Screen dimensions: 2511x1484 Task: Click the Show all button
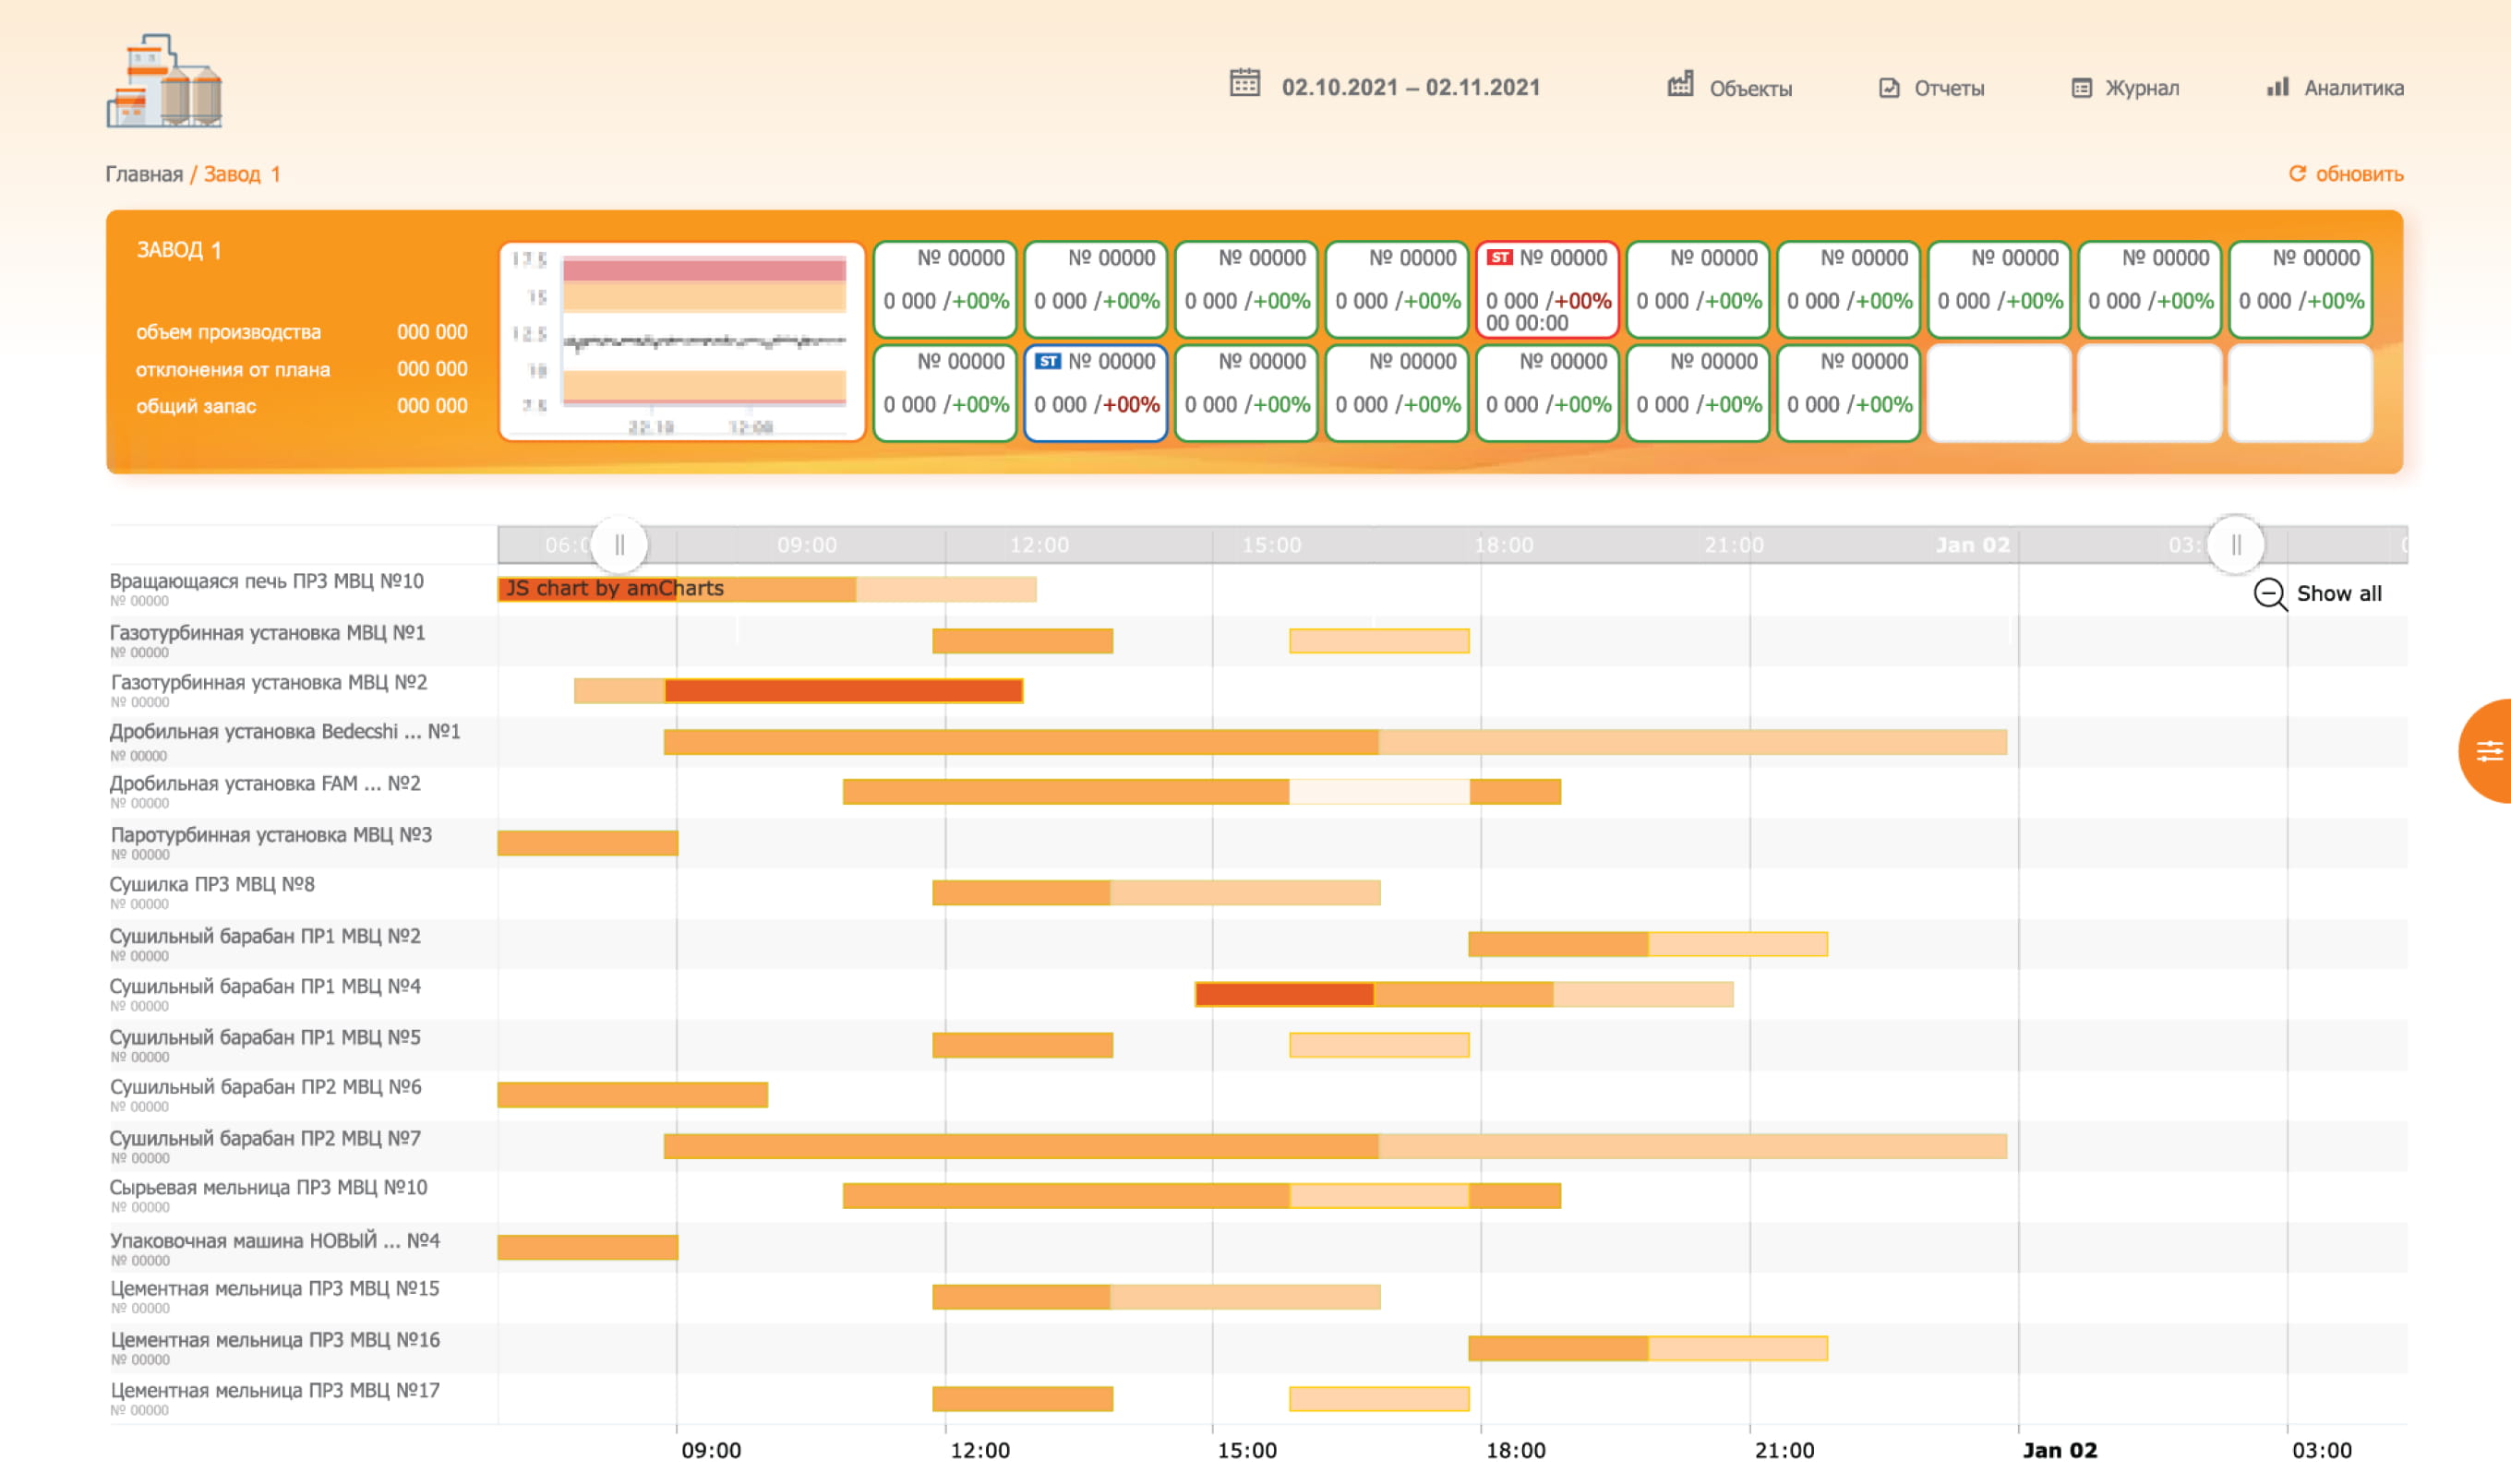tap(2338, 593)
